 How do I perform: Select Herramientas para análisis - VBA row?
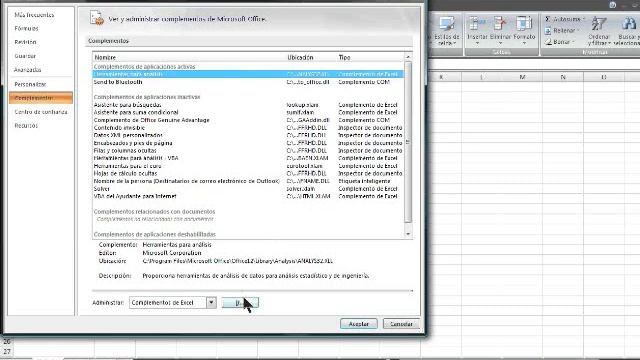248,158
